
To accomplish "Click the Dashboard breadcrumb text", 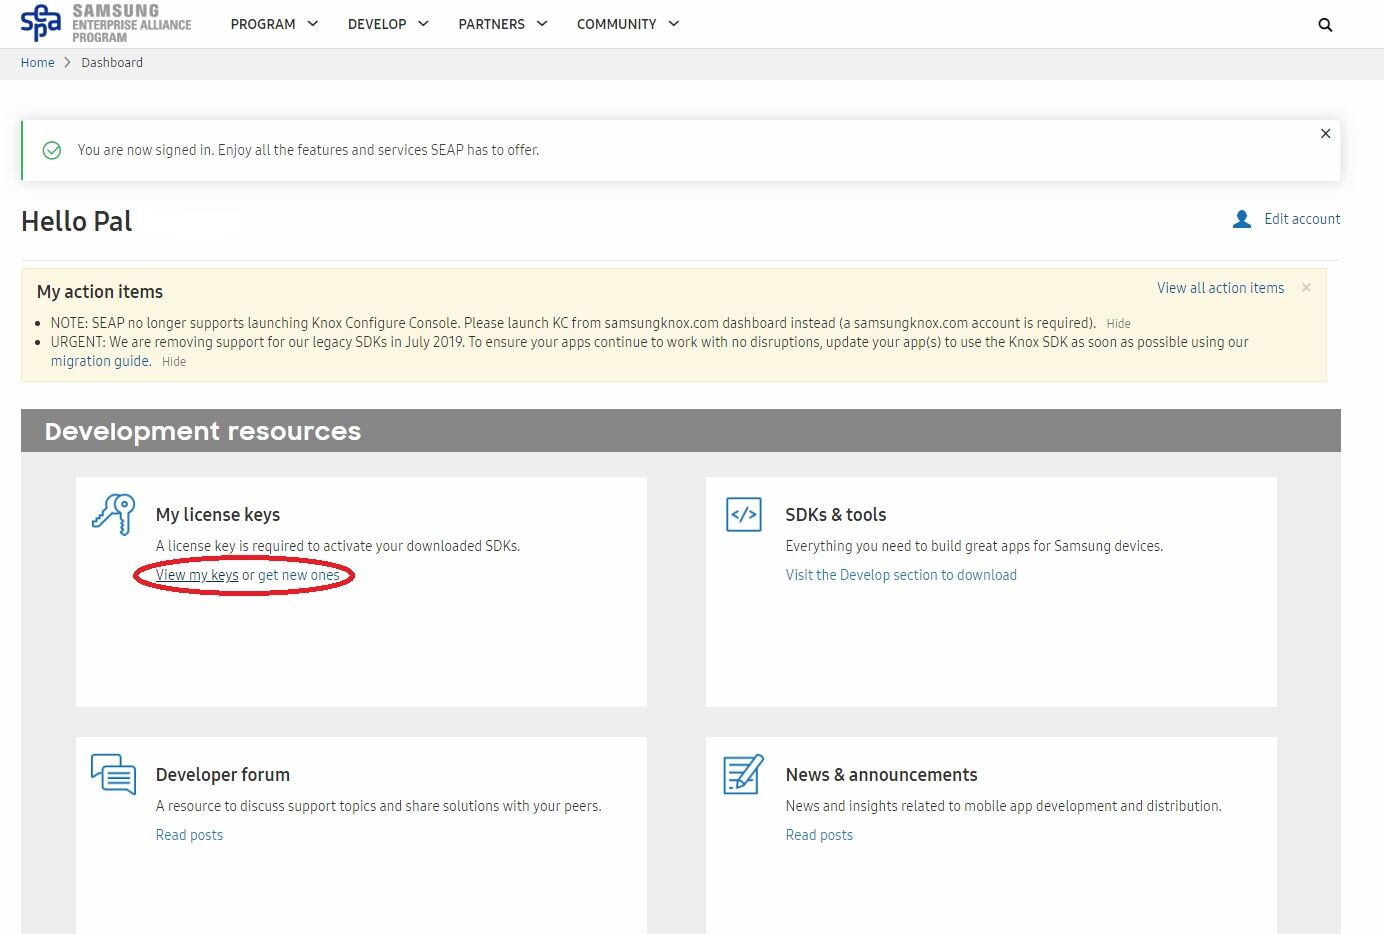I will tap(112, 62).
